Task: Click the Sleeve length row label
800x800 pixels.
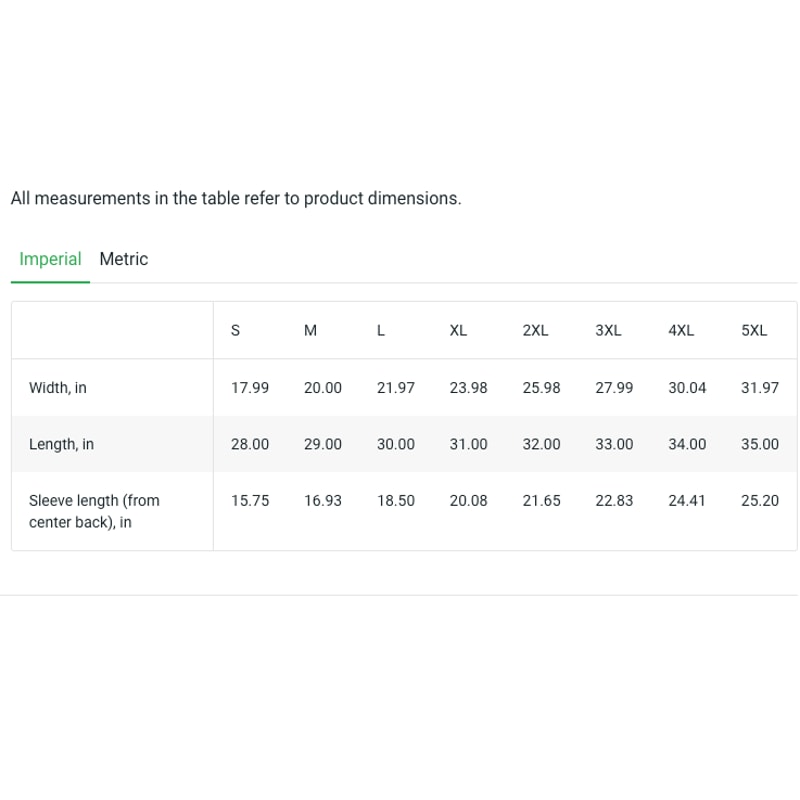Action: tap(94, 511)
